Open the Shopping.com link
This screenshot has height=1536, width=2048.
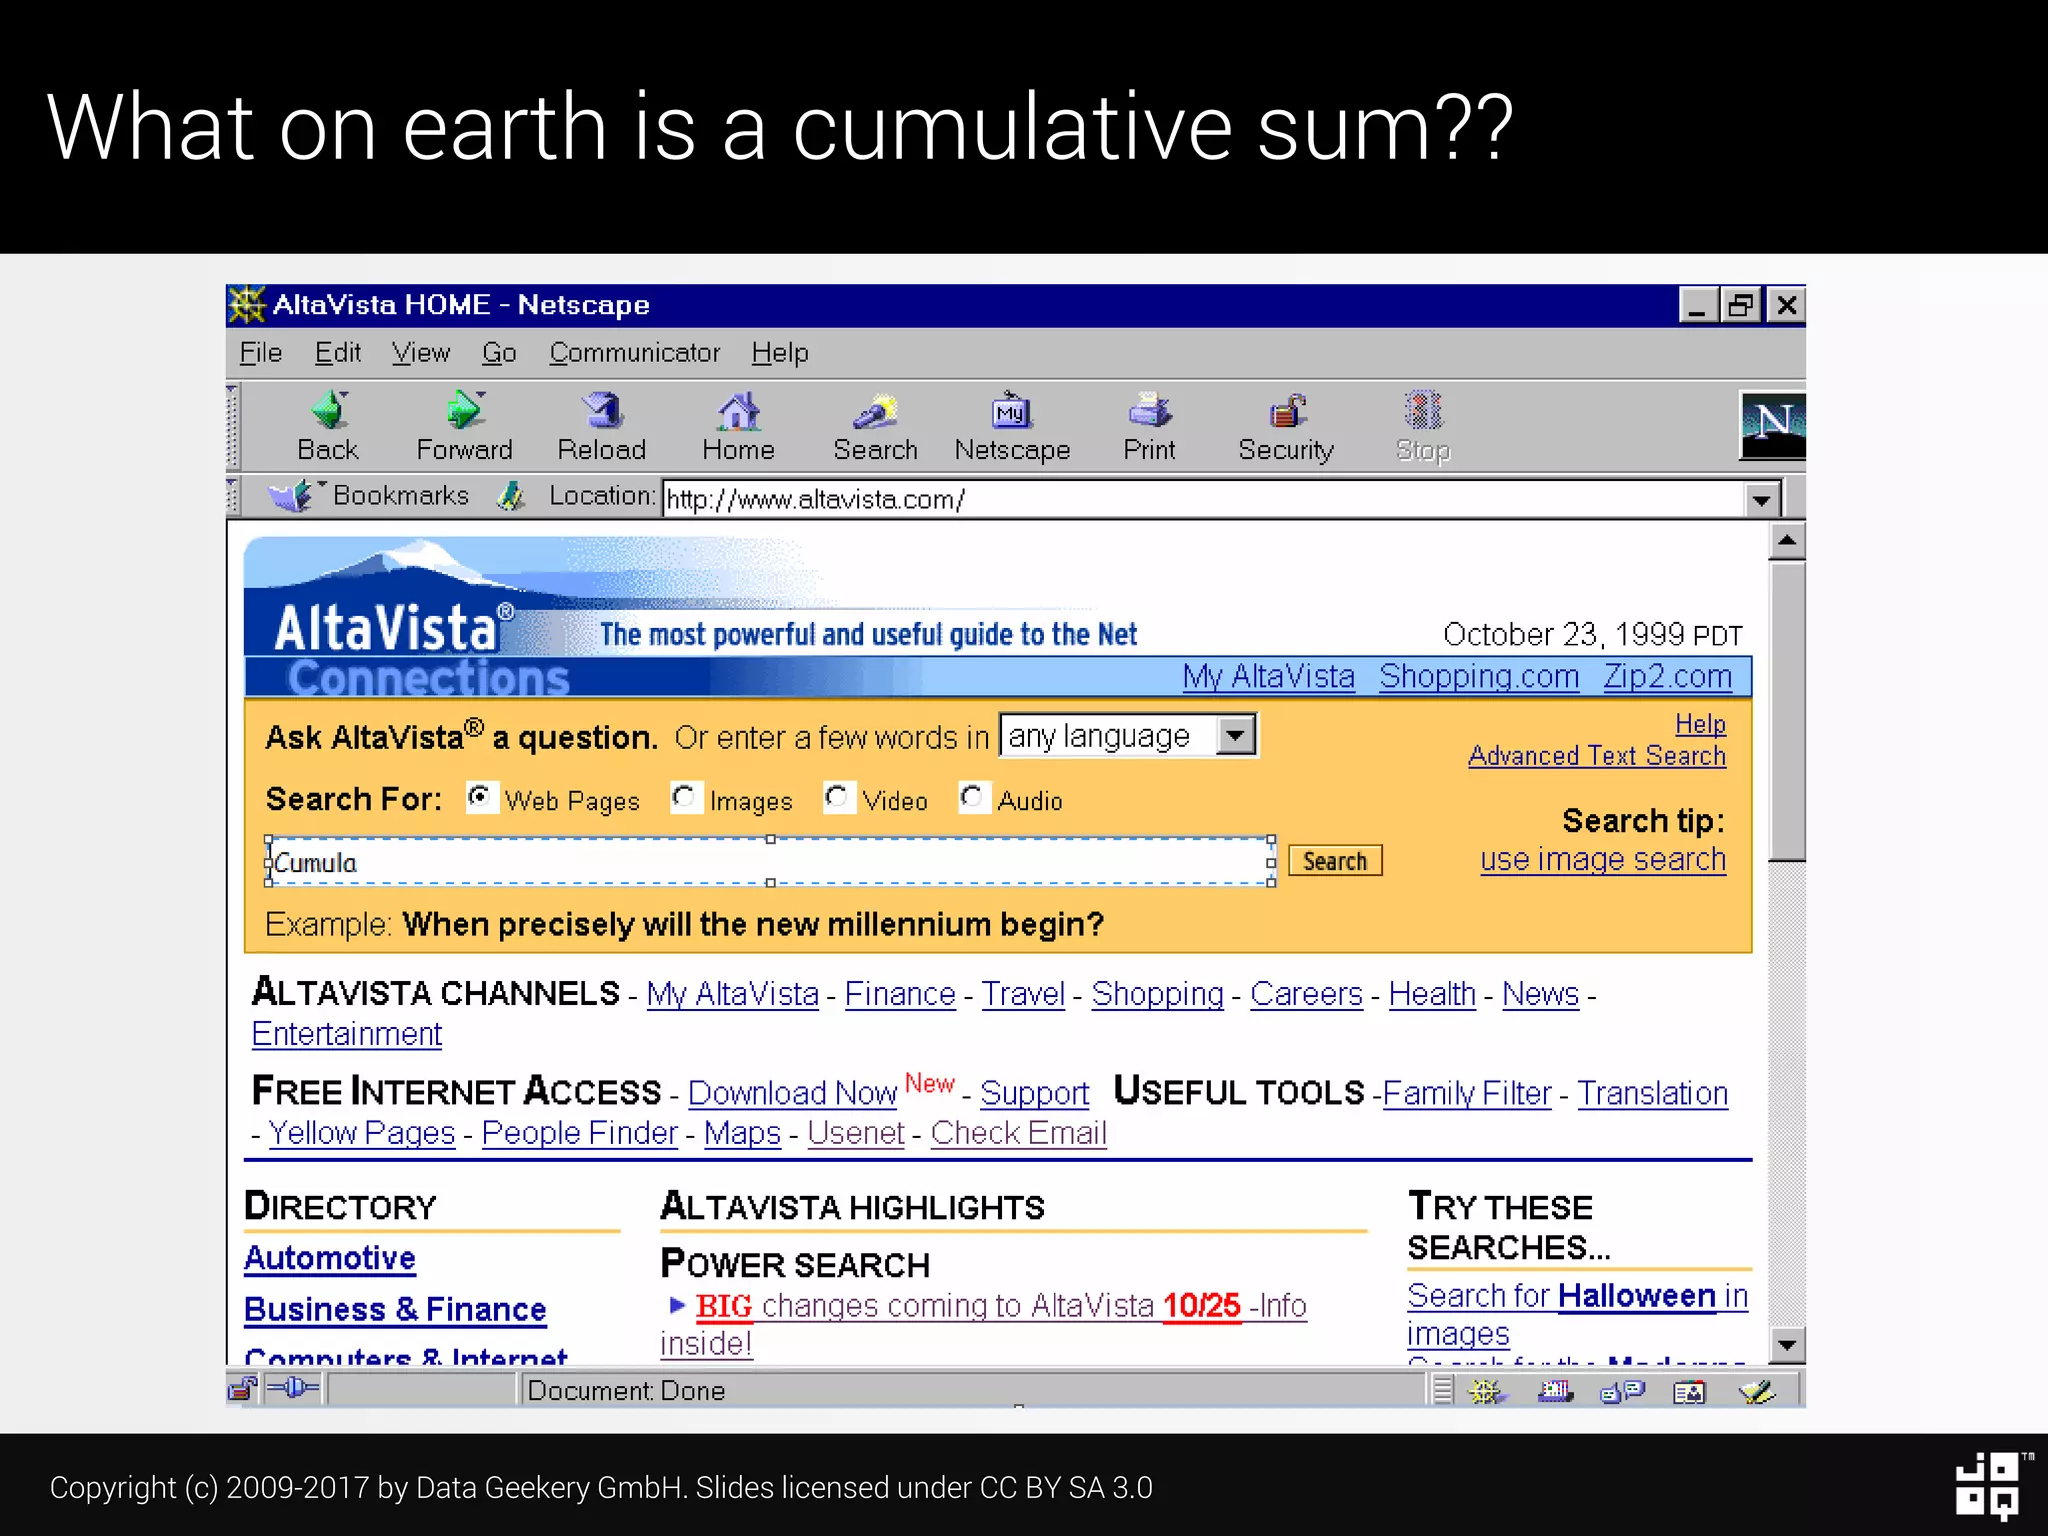(1479, 677)
